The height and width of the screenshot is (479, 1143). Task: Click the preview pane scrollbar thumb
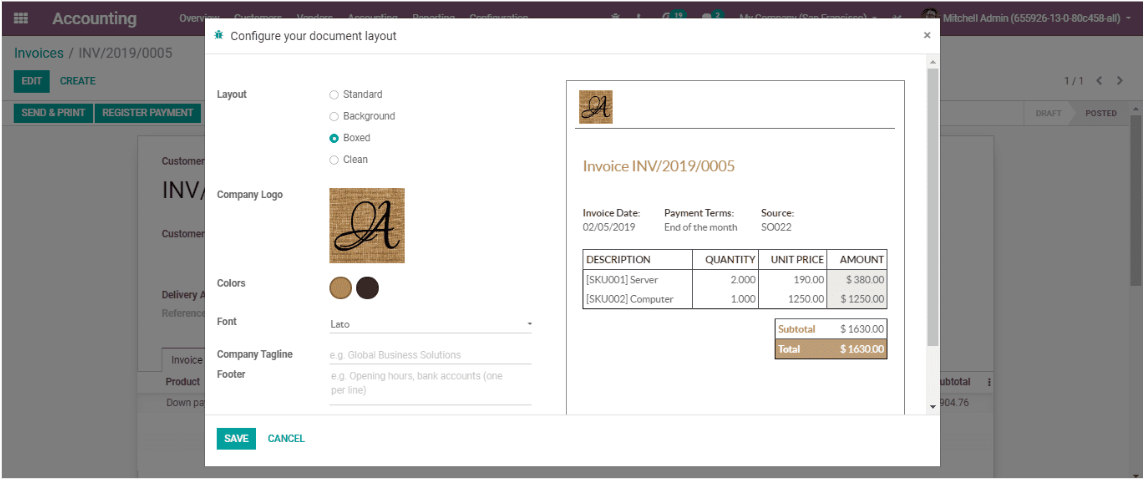coord(932,208)
